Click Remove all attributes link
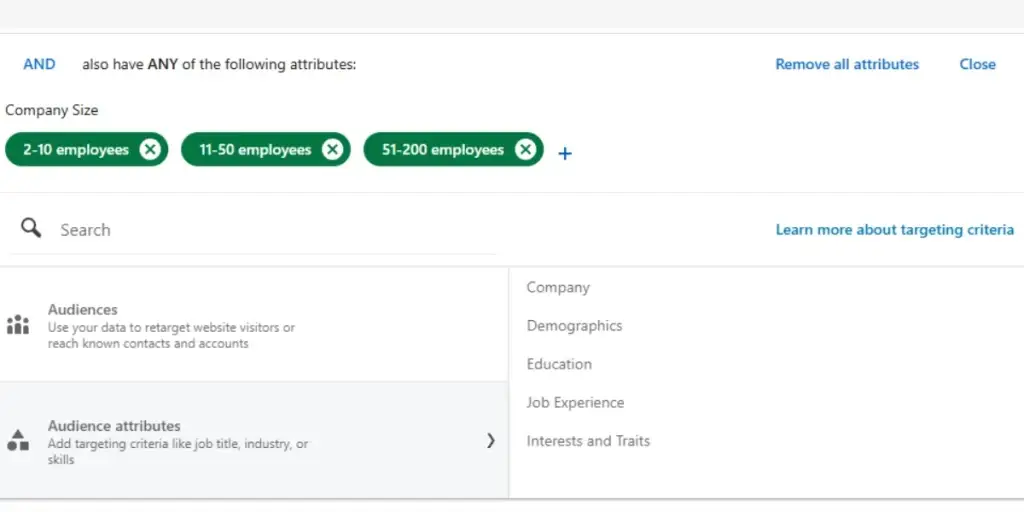Image resolution: width=1024 pixels, height=512 pixels. coord(847,64)
